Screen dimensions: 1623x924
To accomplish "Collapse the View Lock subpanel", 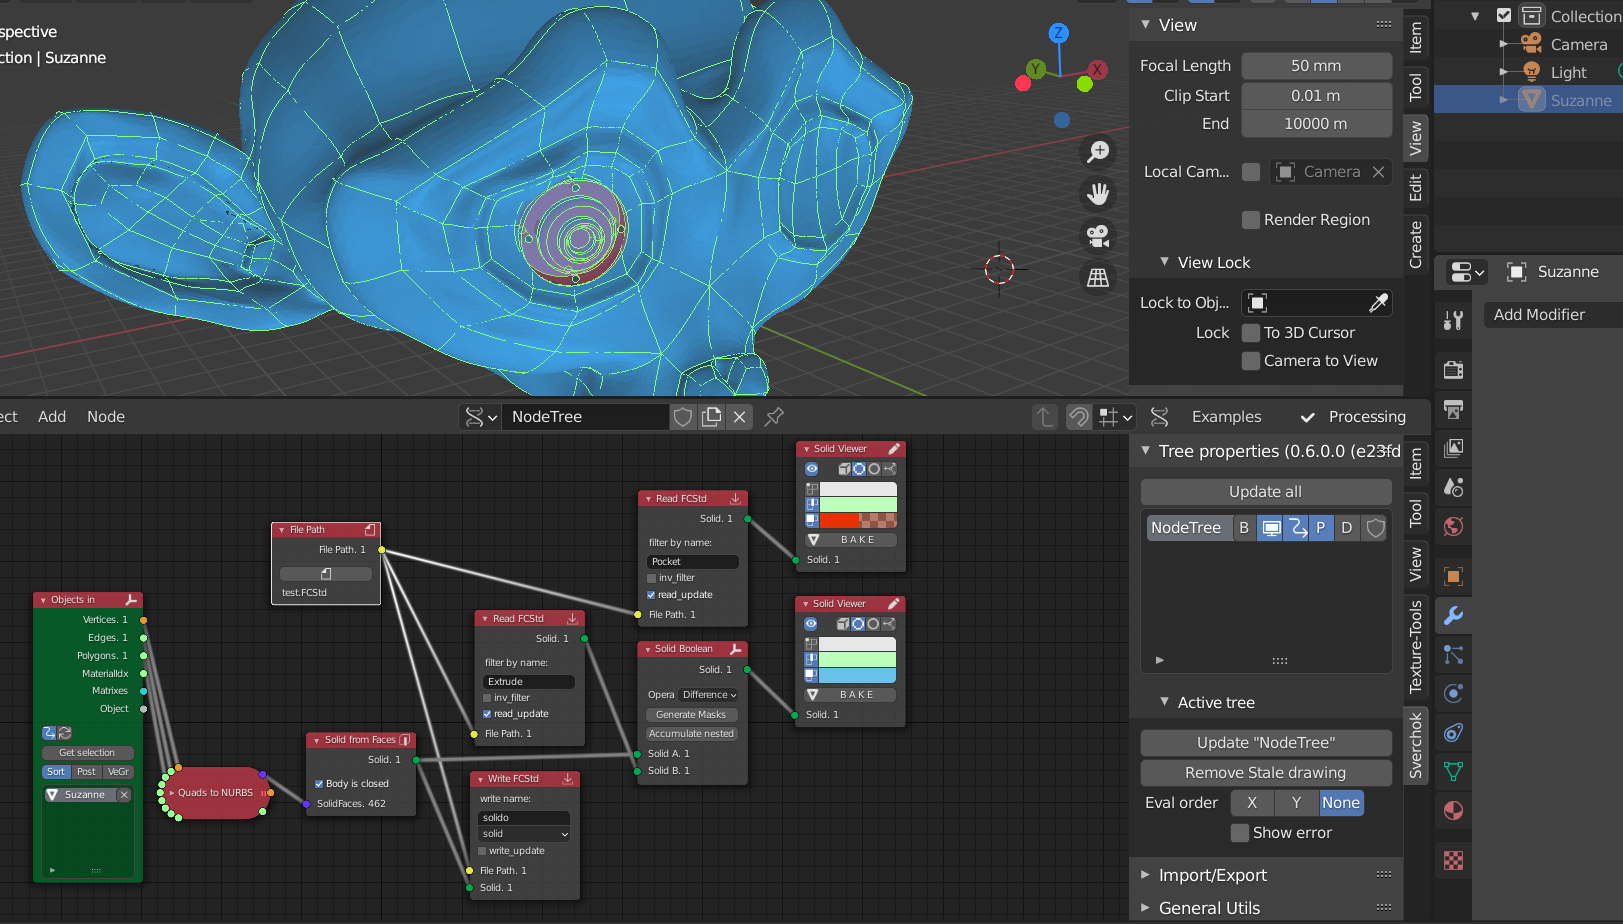I will [x=1164, y=262].
